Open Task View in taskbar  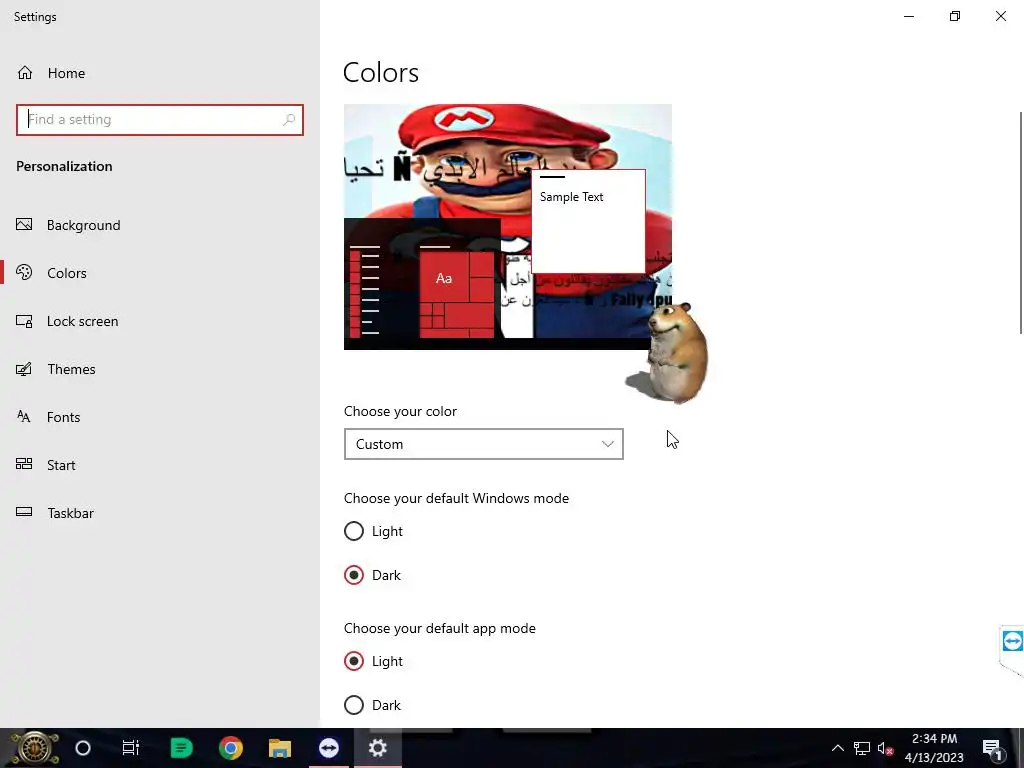point(131,748)
